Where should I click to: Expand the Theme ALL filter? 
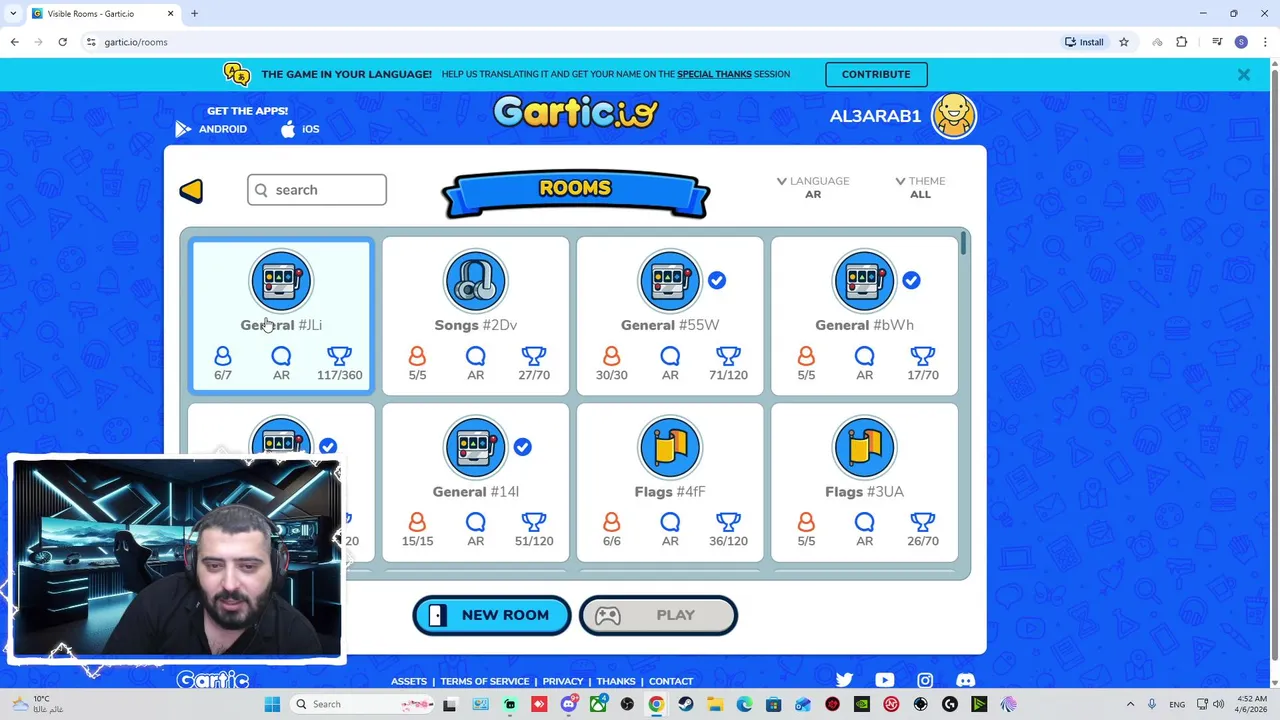(x=920, y=187)
